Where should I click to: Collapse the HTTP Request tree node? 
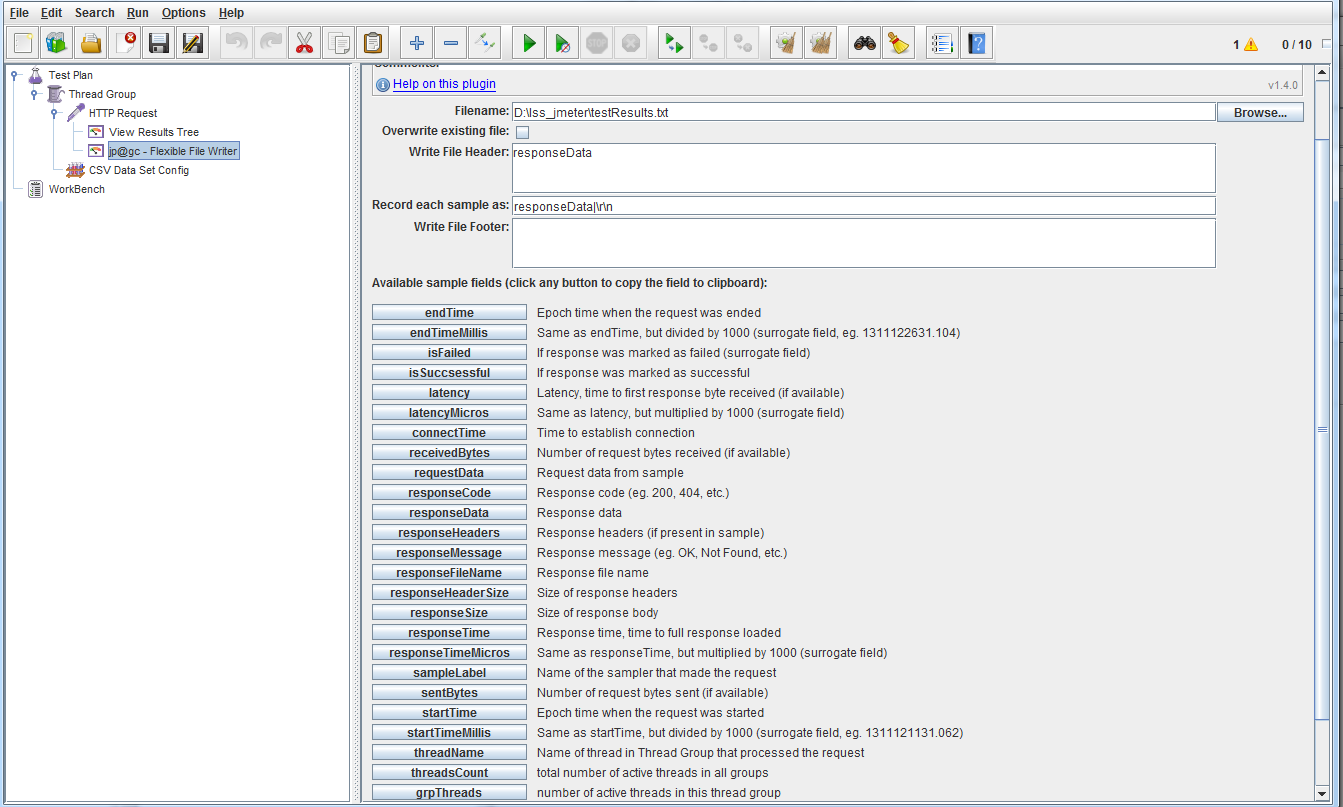tap(55, 113)
